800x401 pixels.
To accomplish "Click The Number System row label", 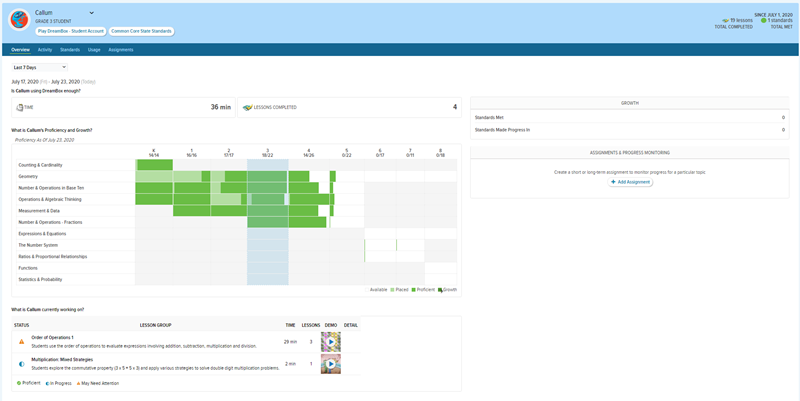I will 38,245.
